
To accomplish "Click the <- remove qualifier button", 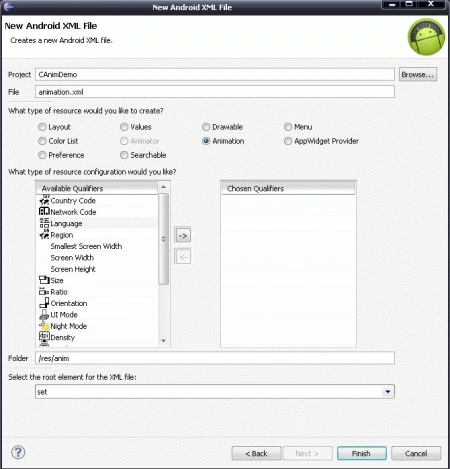I will coord(183,257).
